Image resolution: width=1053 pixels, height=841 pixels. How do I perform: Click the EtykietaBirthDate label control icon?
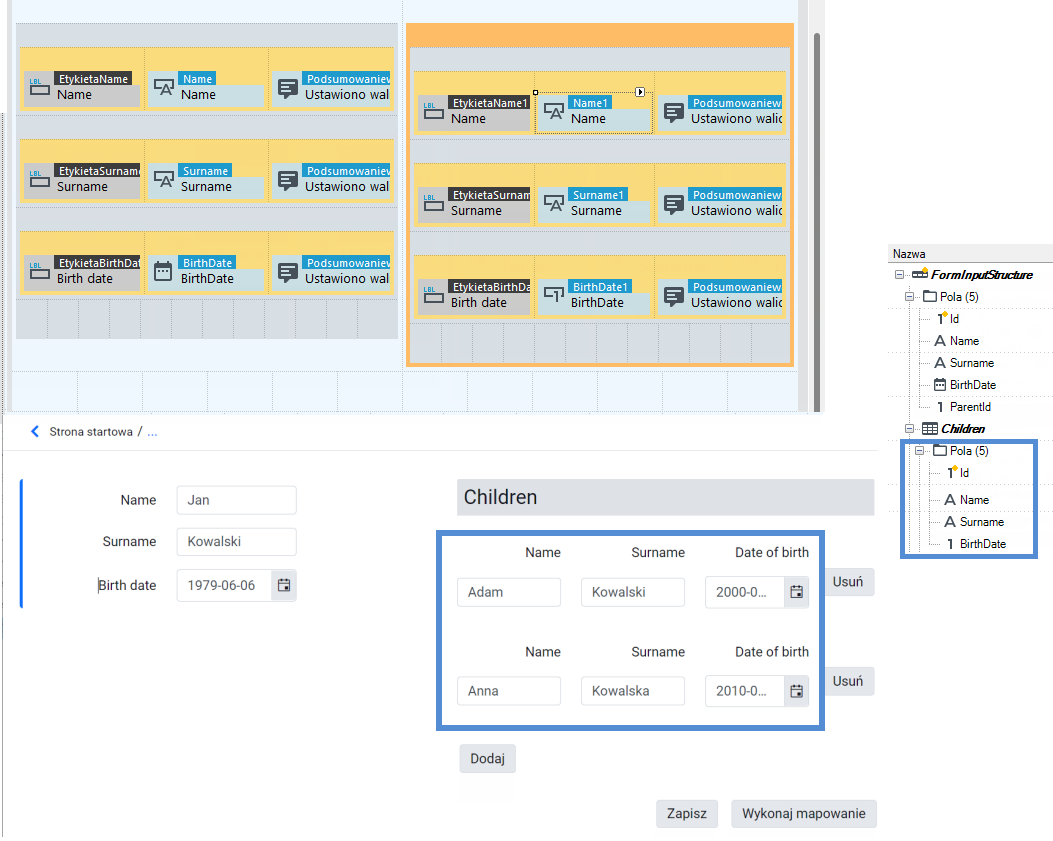40,271
